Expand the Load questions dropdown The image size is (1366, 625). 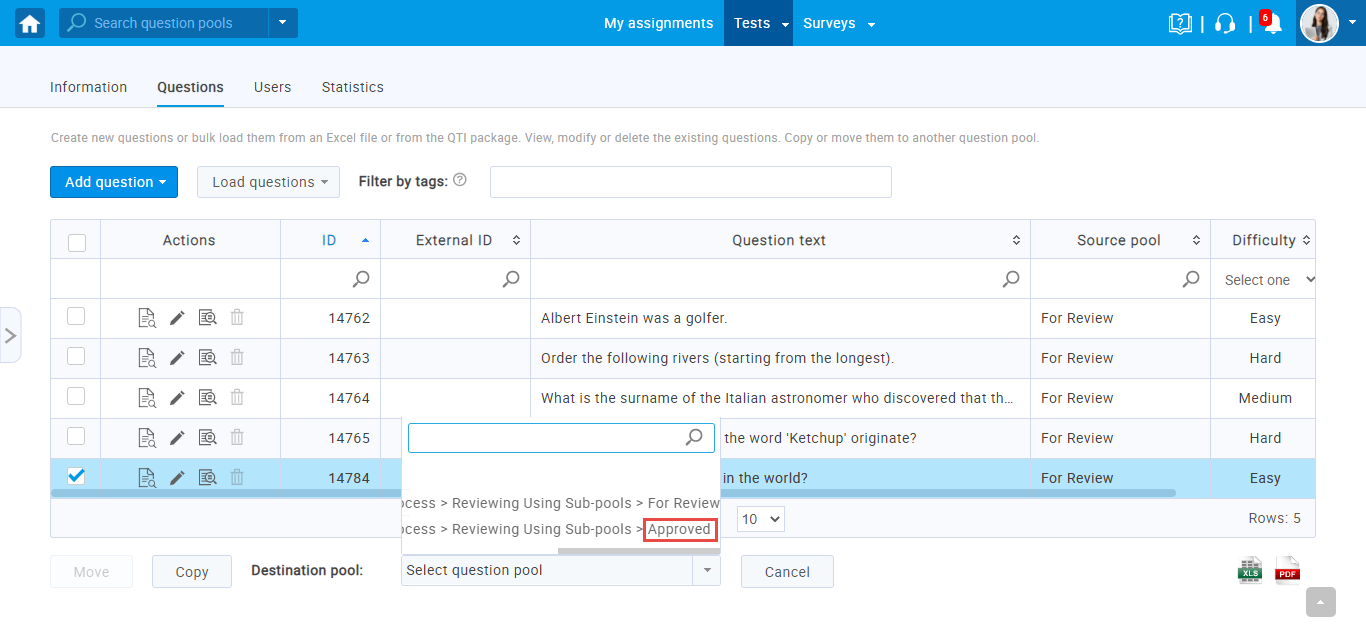[268, 182]
